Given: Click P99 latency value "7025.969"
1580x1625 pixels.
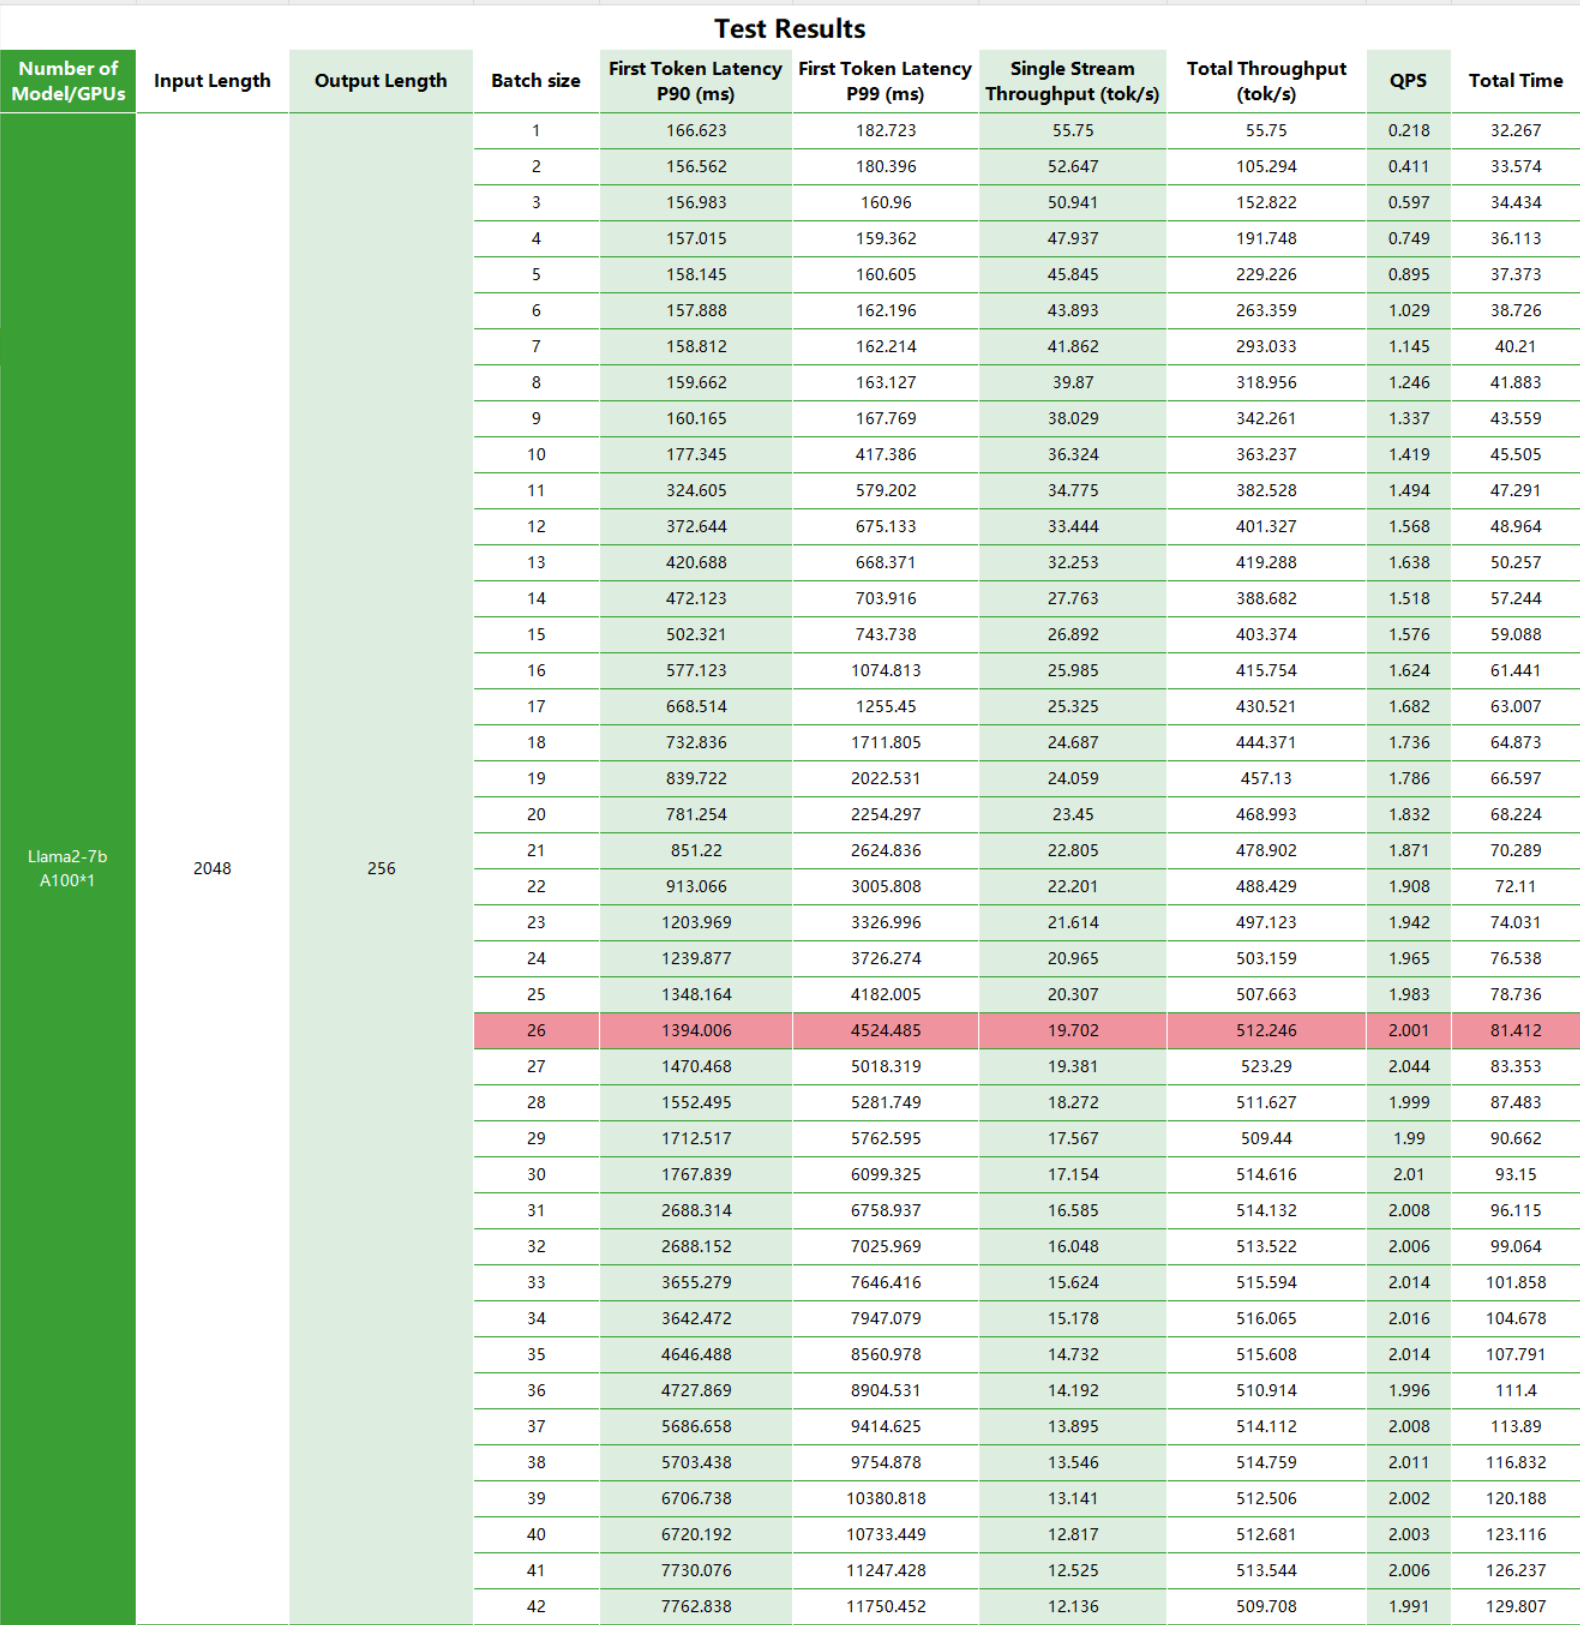Looking at the screenshot, I should [885, 1247].
